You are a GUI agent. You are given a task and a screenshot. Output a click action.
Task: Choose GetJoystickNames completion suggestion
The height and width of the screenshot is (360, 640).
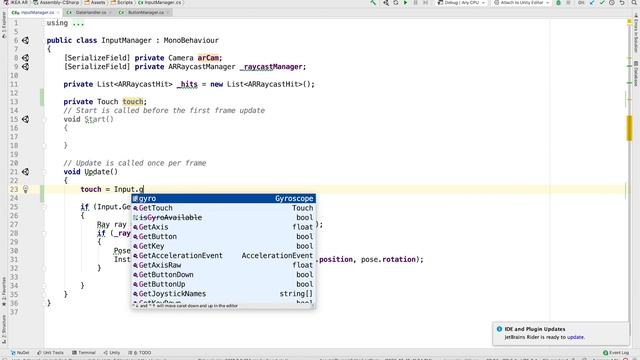[x=223, y=294]
